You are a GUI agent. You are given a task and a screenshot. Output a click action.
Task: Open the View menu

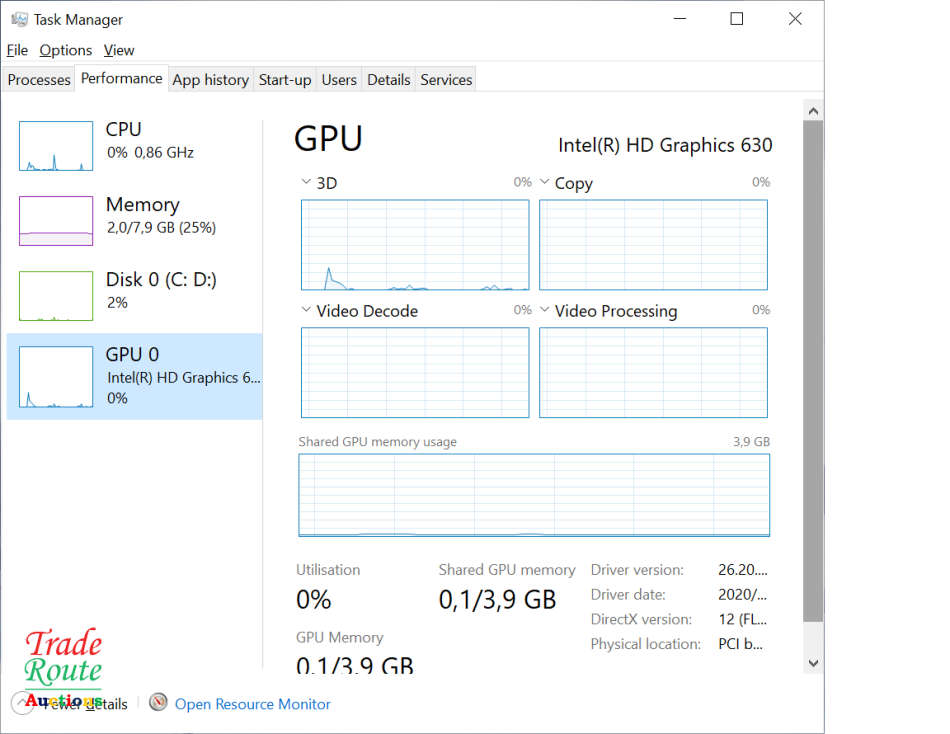pyautogui.click(x=118, y=50)
